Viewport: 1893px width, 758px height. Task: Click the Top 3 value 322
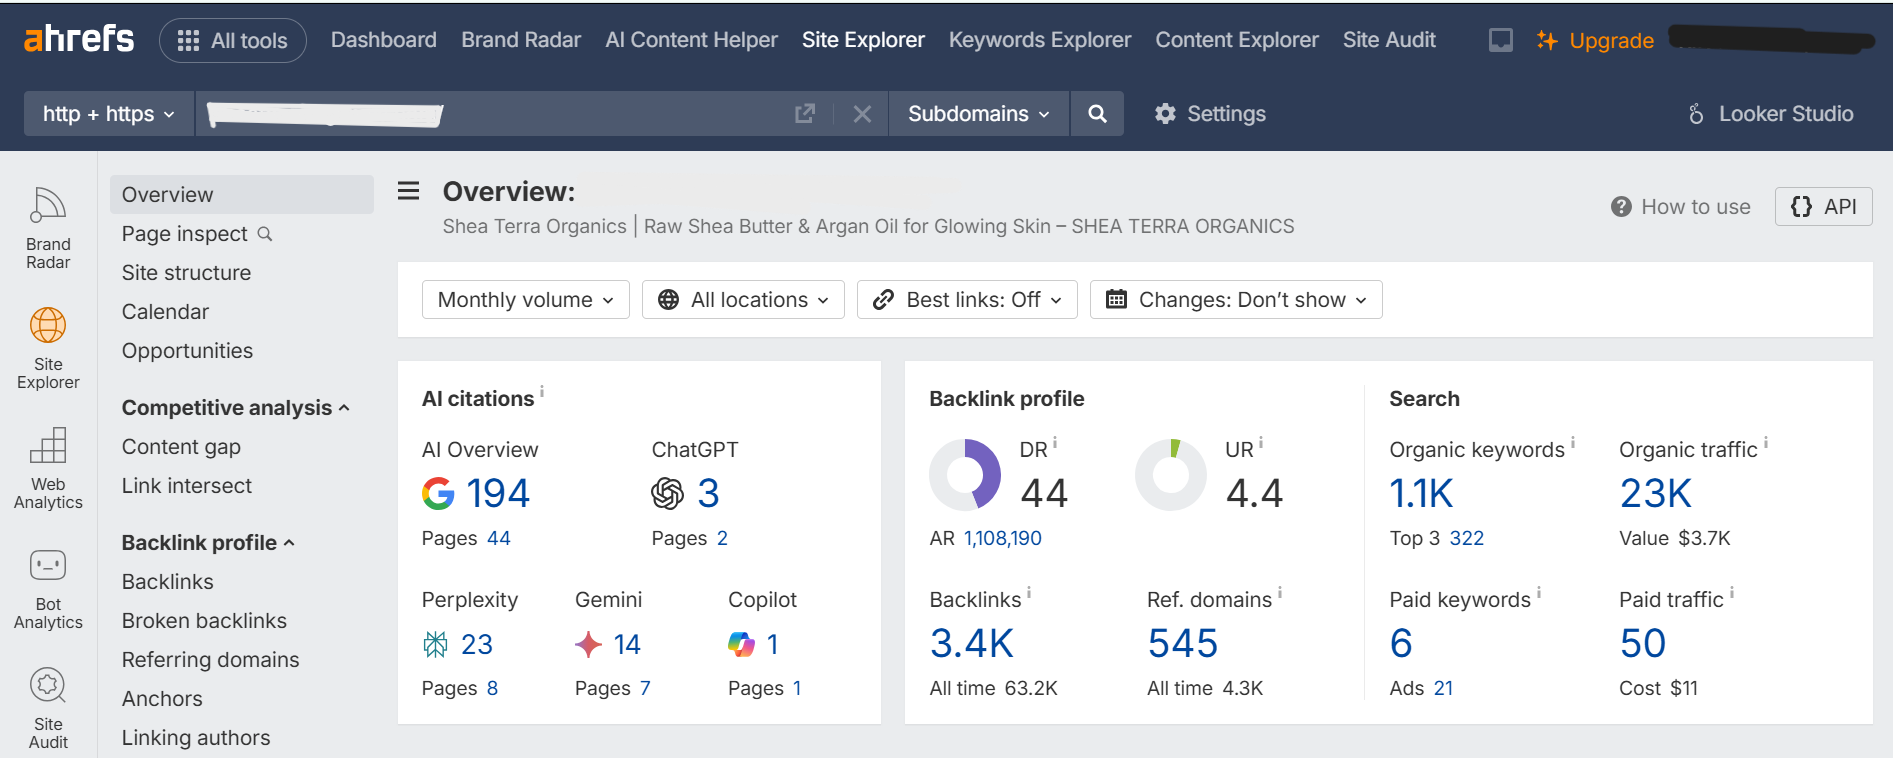click(x=1467, y=538)
